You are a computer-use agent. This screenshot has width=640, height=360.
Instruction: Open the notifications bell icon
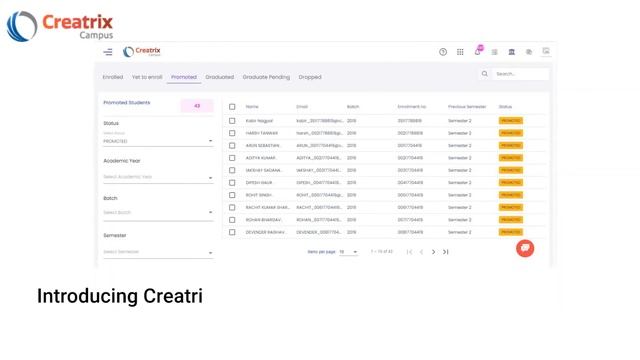pos(478,51)
